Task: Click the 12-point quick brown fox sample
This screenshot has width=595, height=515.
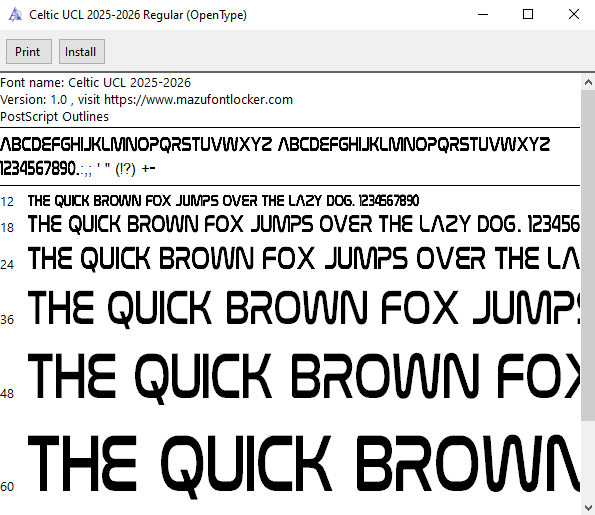Action: [224, 201]
